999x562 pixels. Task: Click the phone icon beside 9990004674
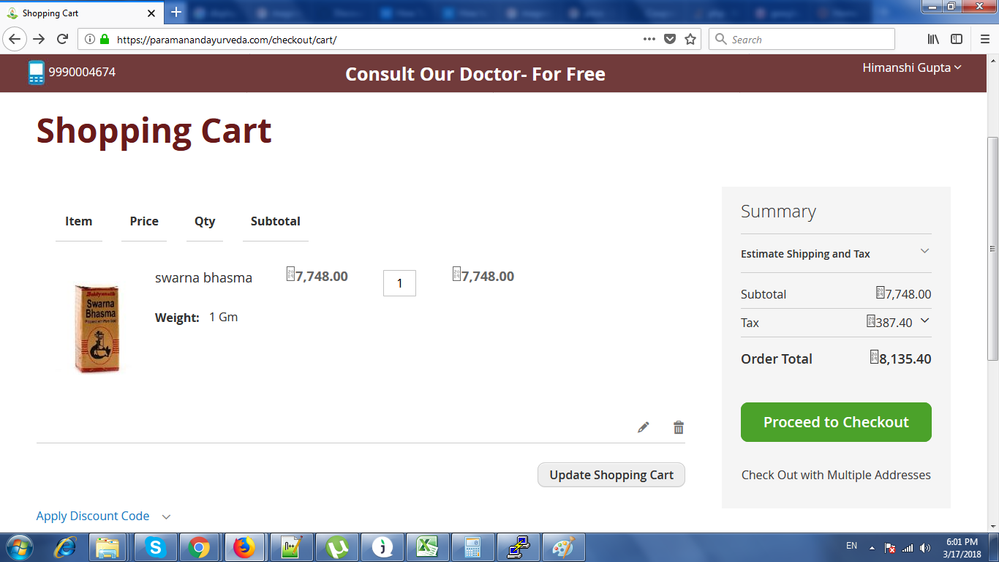coord(37,72)
